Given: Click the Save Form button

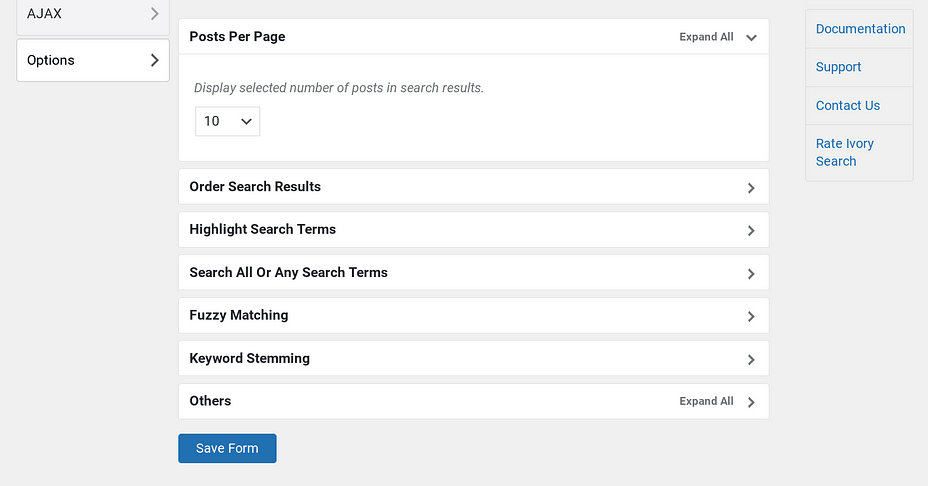Looking at the screenshot, I should coord(227,448).
